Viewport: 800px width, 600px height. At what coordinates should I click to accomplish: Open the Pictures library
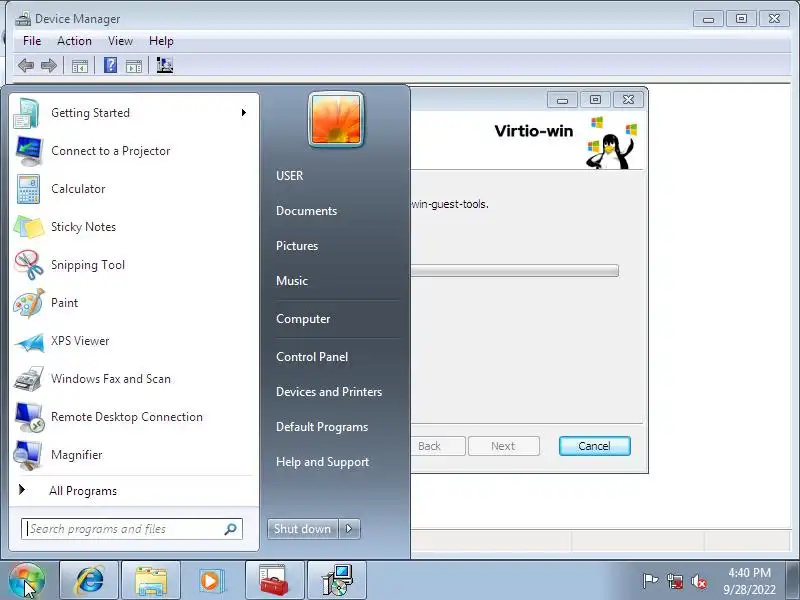(297, 245)
